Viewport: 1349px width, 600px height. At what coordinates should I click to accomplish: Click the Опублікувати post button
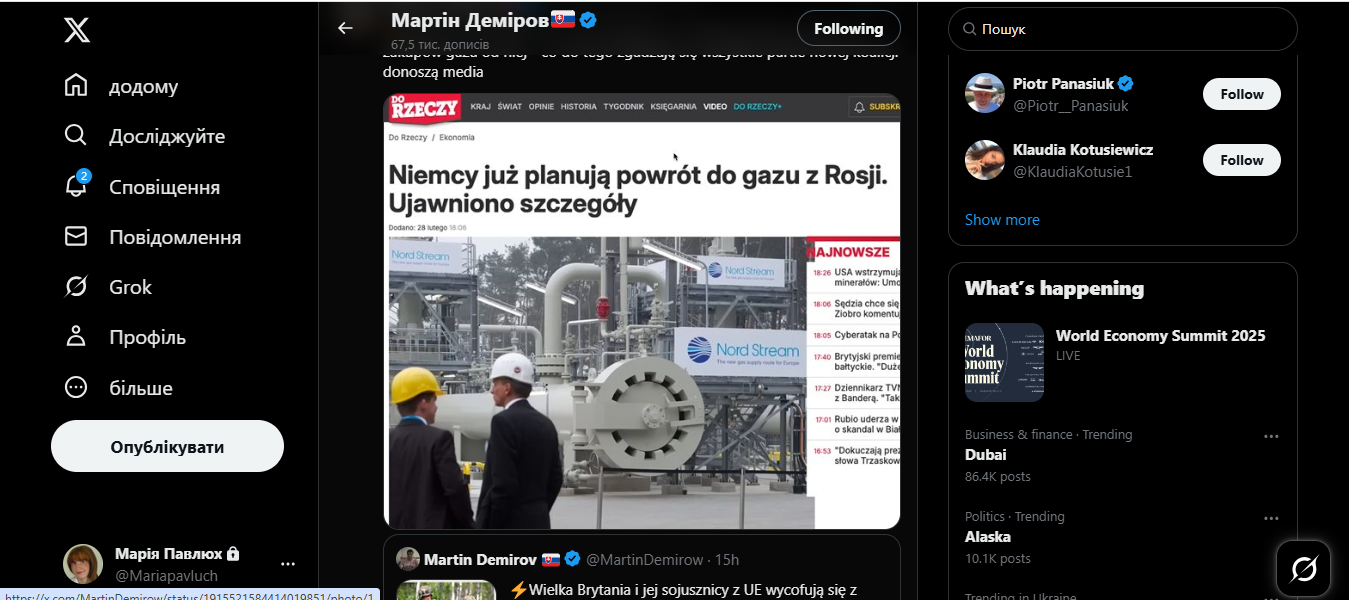[x=167, y=446]
